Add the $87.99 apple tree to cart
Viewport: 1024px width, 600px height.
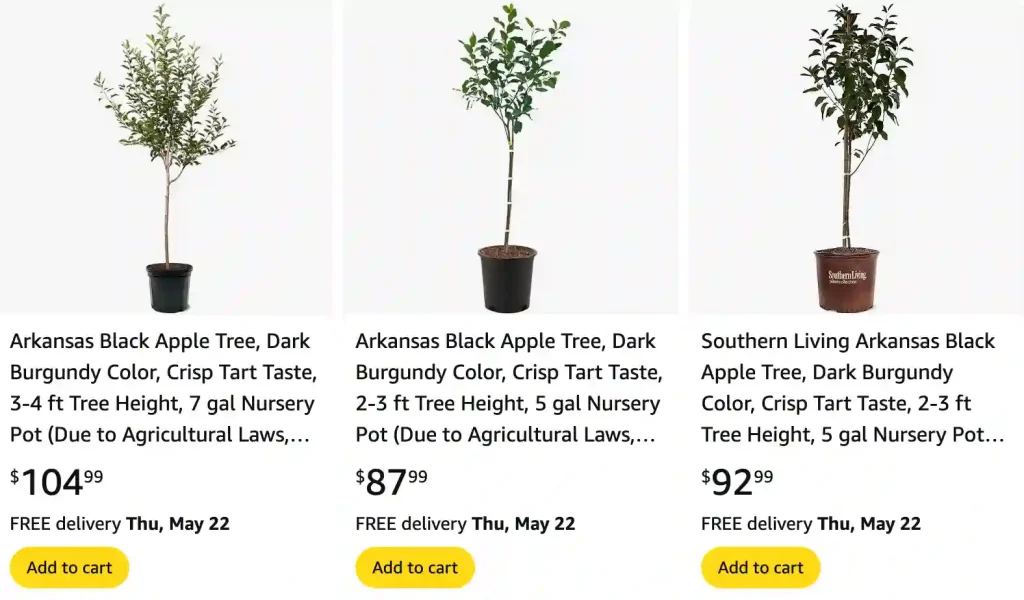(x=414, y=567)
